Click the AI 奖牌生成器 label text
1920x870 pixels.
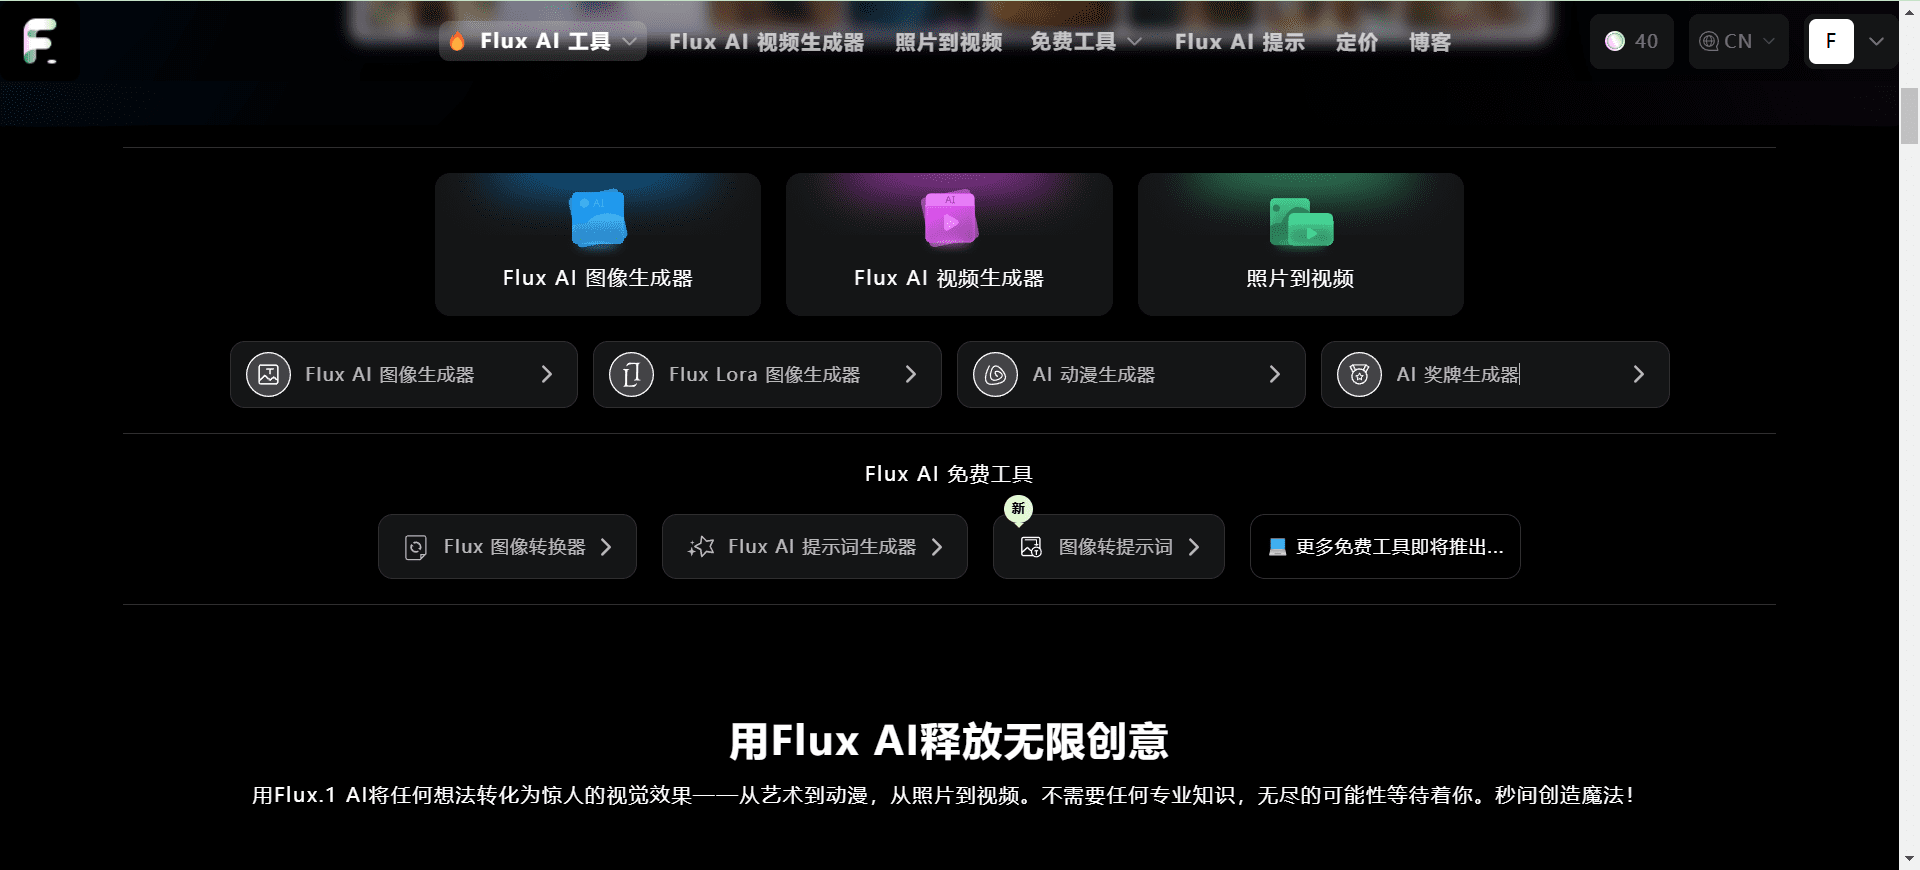(x=1458, y=375)
